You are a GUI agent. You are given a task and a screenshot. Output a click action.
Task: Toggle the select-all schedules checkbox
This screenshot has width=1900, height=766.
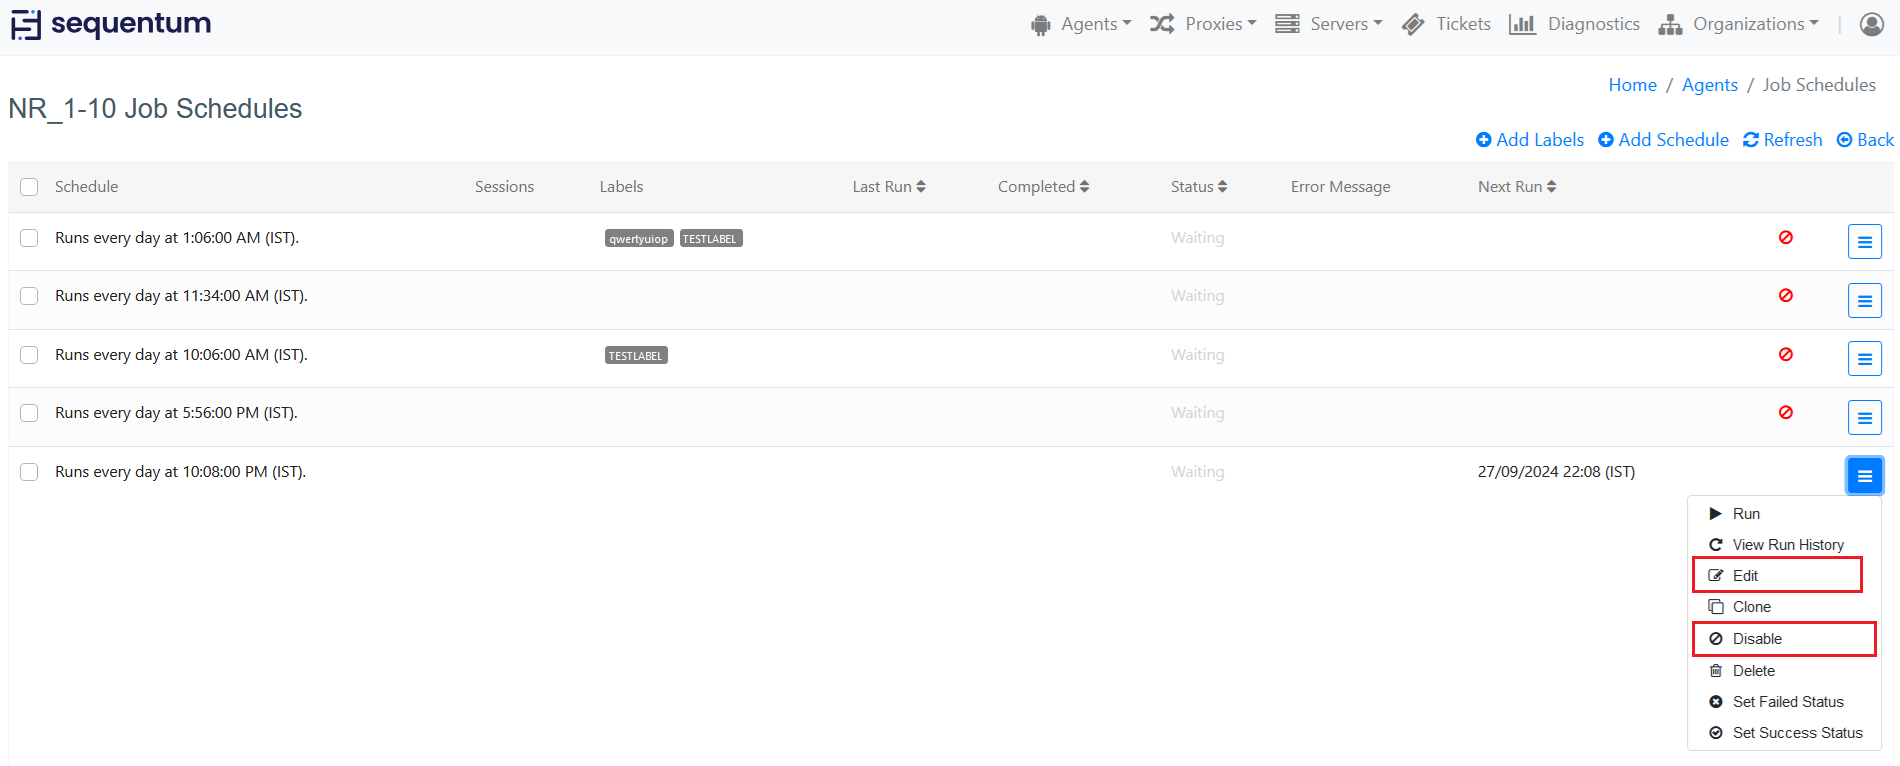(x=29, y=187)
